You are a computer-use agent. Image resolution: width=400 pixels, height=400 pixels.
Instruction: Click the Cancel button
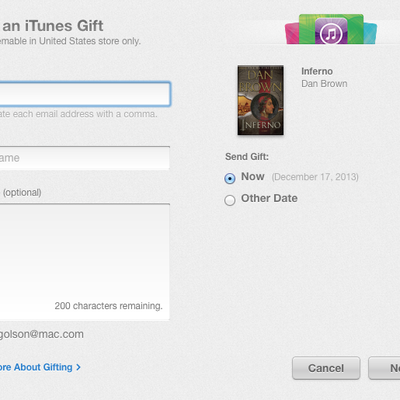point(326,368)
